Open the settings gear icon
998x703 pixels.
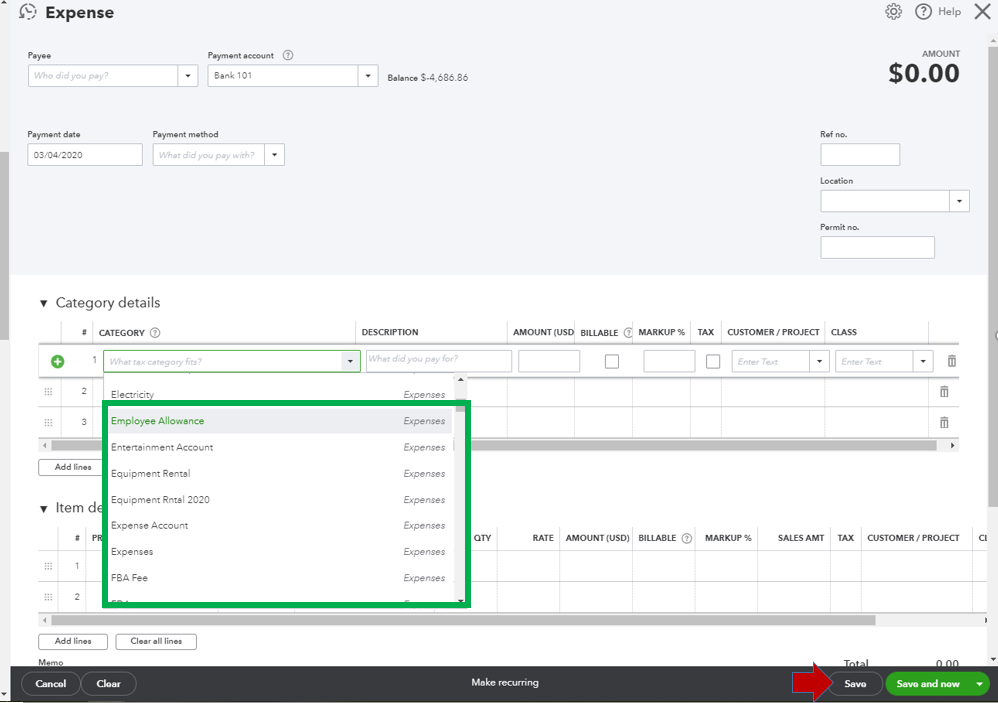tap(894, 11)
